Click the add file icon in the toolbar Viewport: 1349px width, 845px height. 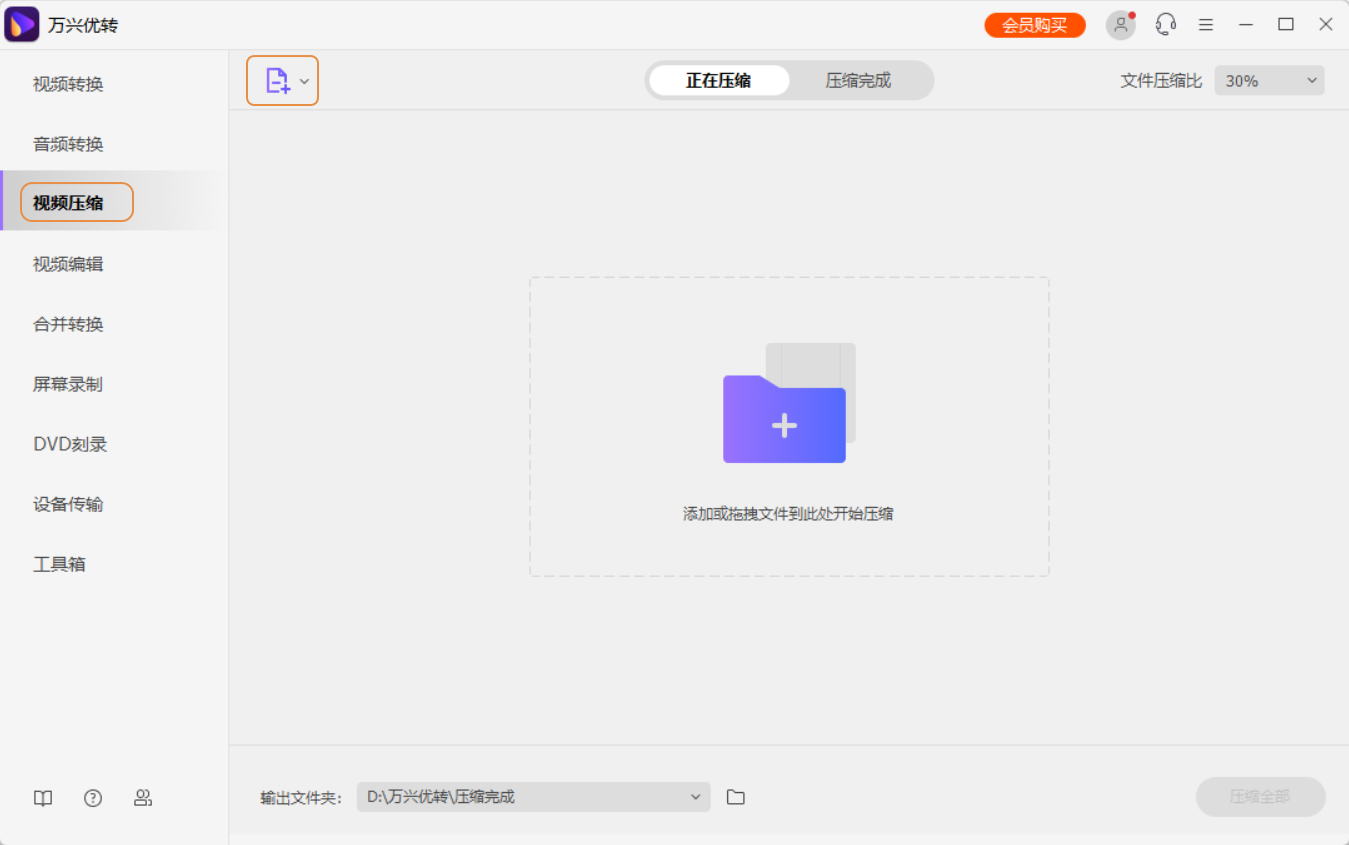point(277,80)
